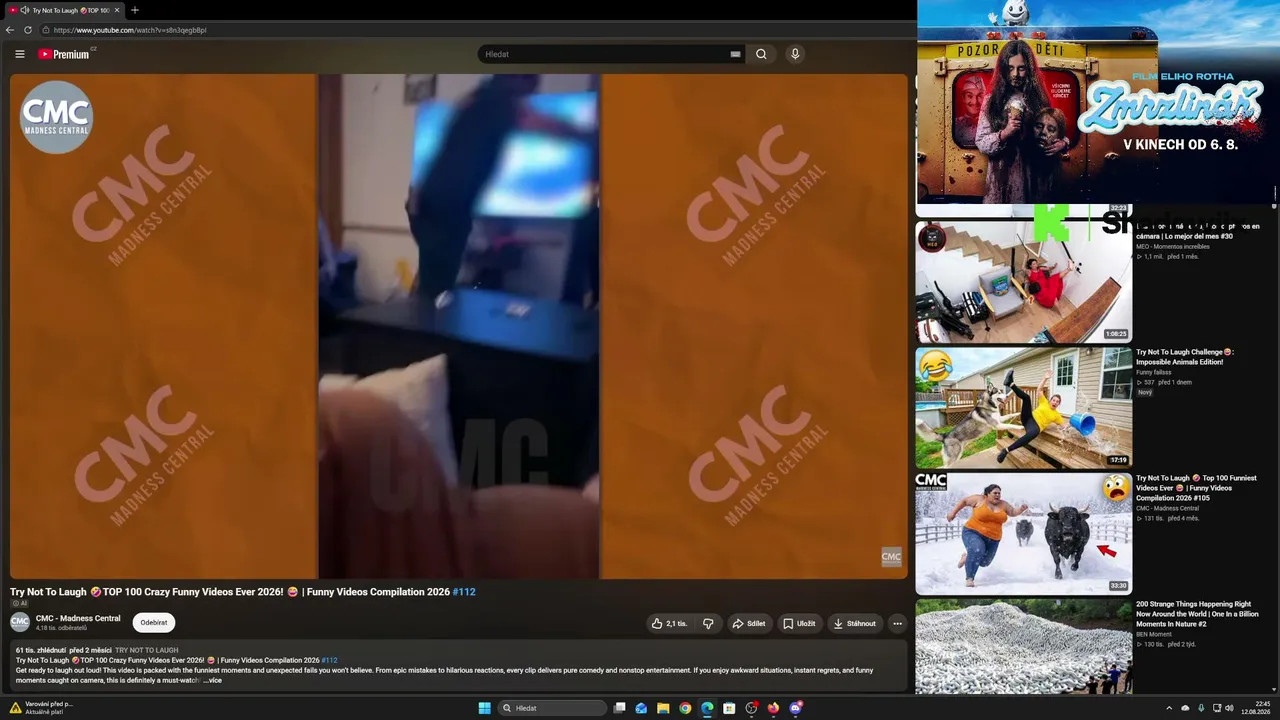
Task: Click the taskbar Hledat search box
Action: click(553, 708)
